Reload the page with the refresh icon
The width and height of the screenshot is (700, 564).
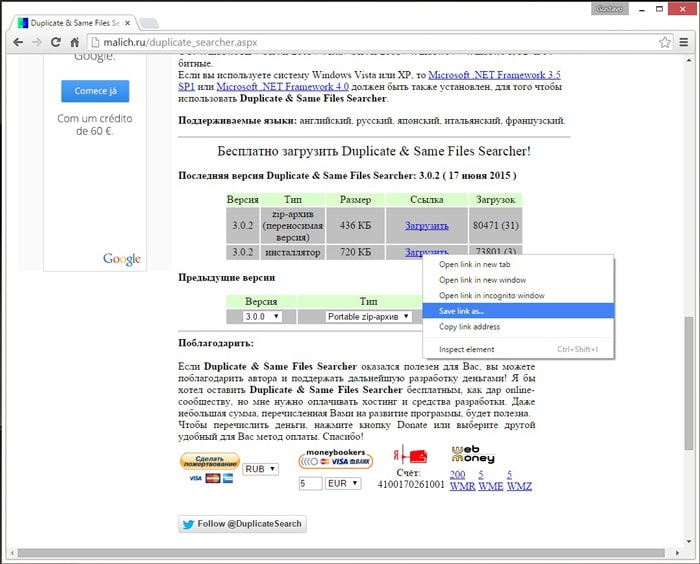(56, 42)
